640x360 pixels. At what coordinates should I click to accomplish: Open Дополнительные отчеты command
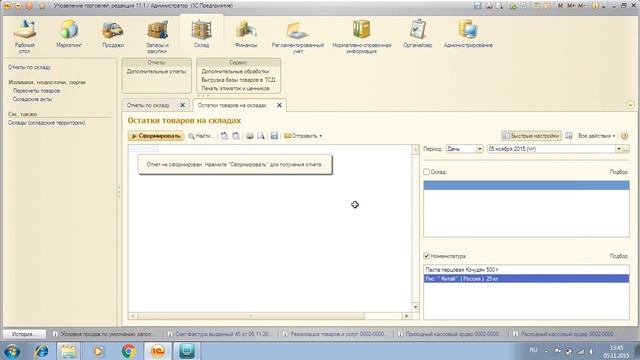coord(156,71)
